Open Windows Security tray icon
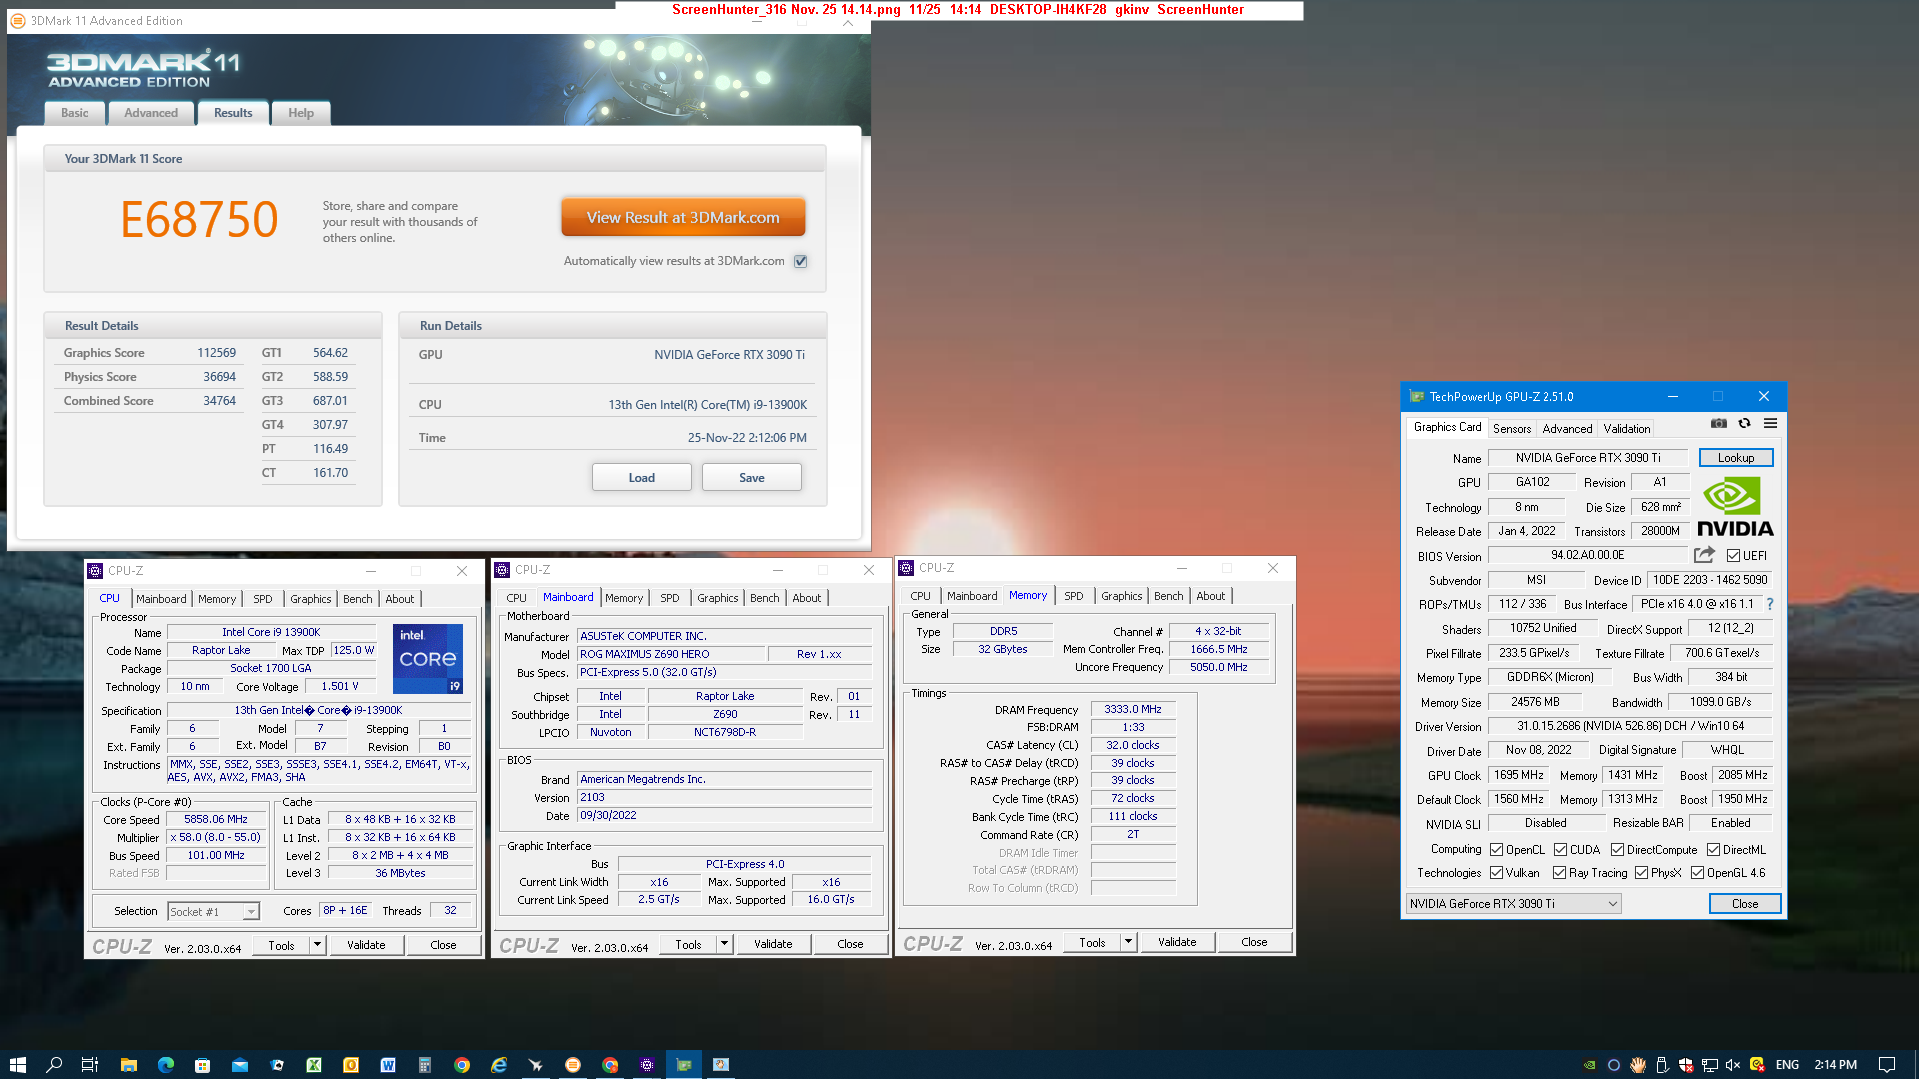The image size is (1919, 1079). [1686, 1065]
